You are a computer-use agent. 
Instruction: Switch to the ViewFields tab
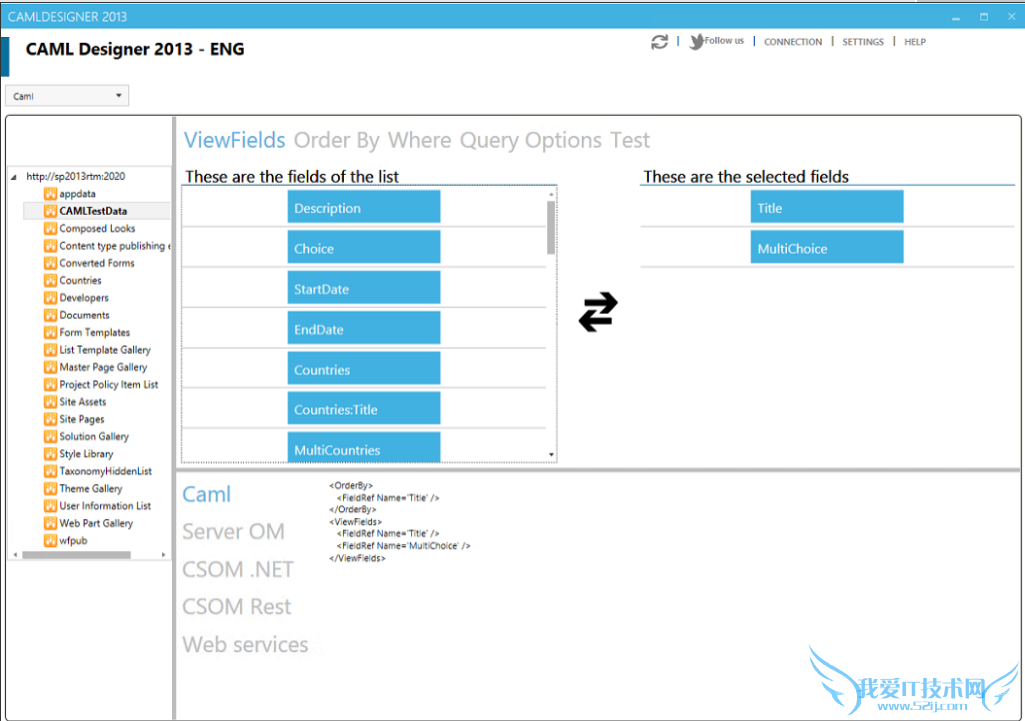pos(234,140)
